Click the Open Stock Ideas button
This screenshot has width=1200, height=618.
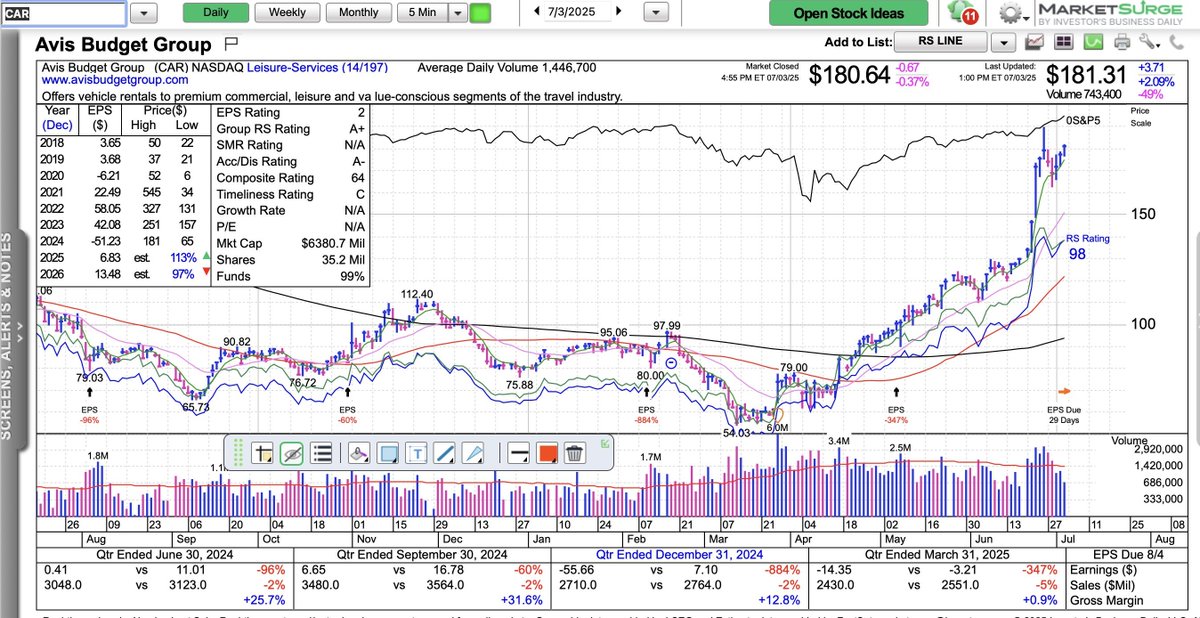[x=848, y=13]
